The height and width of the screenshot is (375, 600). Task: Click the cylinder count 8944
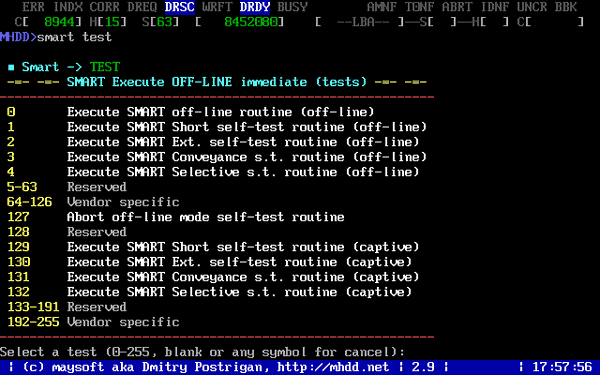pos(59,22)
